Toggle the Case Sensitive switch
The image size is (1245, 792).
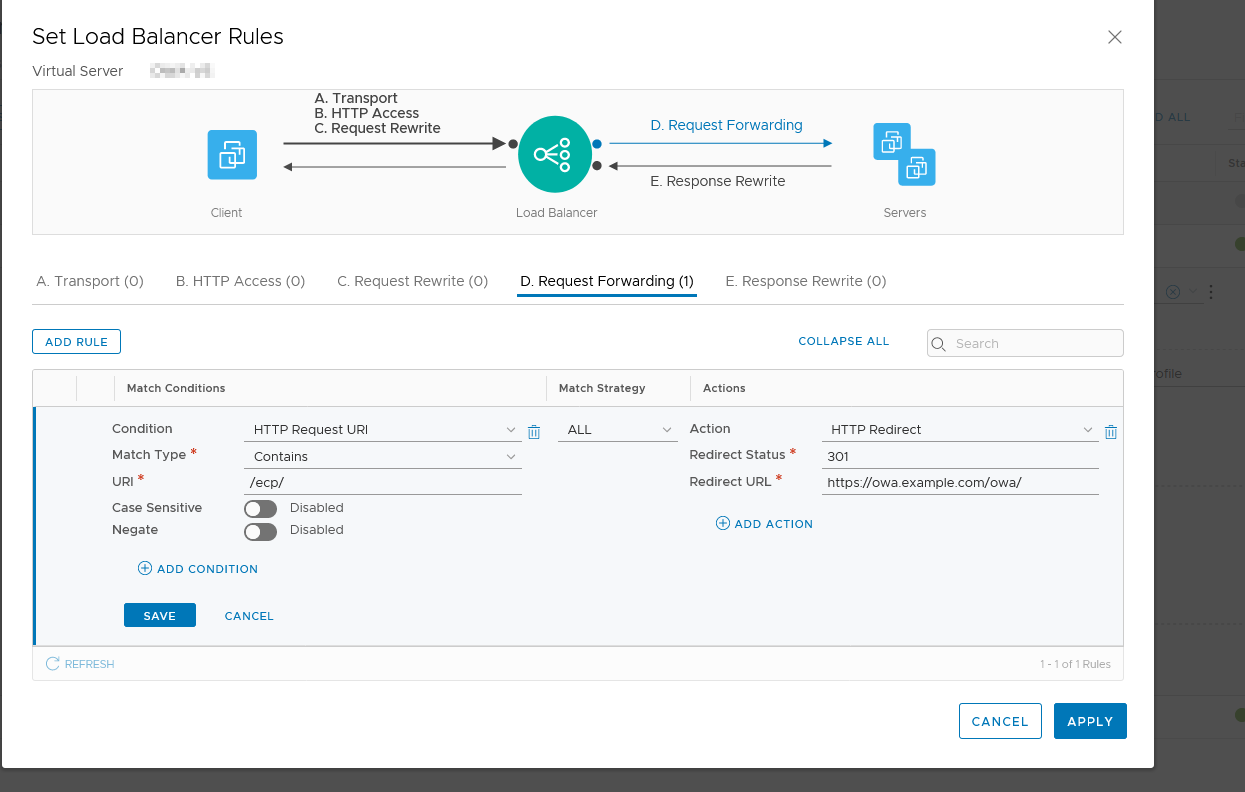pyautogui.click(x=260, y=509)
